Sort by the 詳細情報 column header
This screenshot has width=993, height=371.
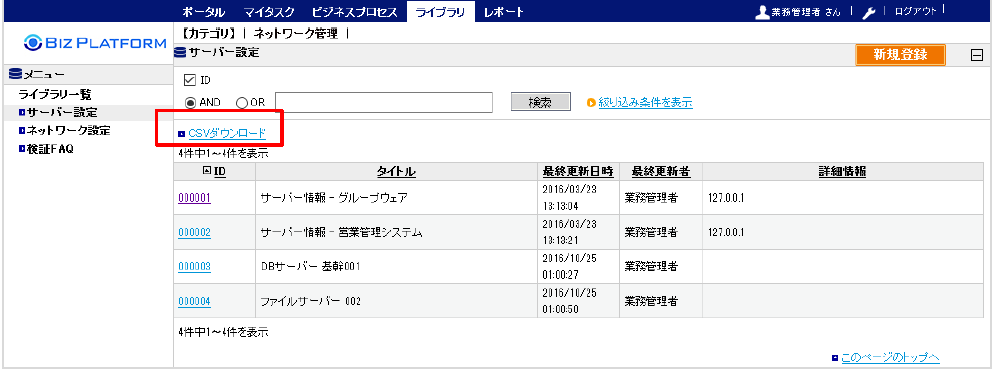tap(842, 171)
